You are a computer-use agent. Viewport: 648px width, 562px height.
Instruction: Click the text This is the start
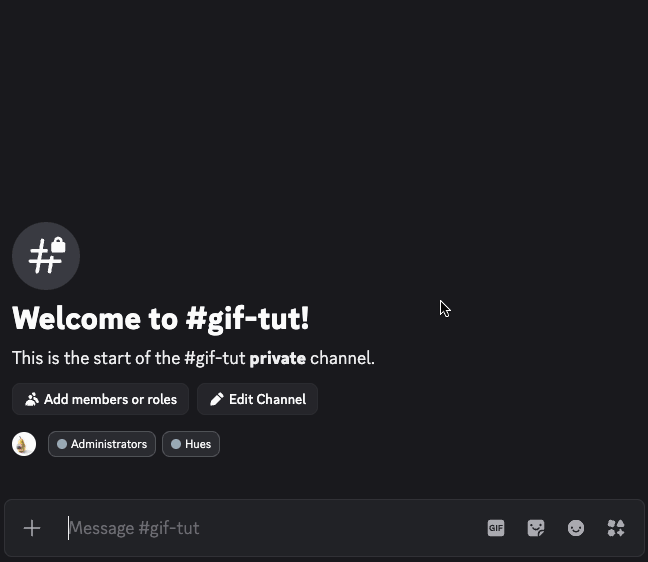coord(80,358)
